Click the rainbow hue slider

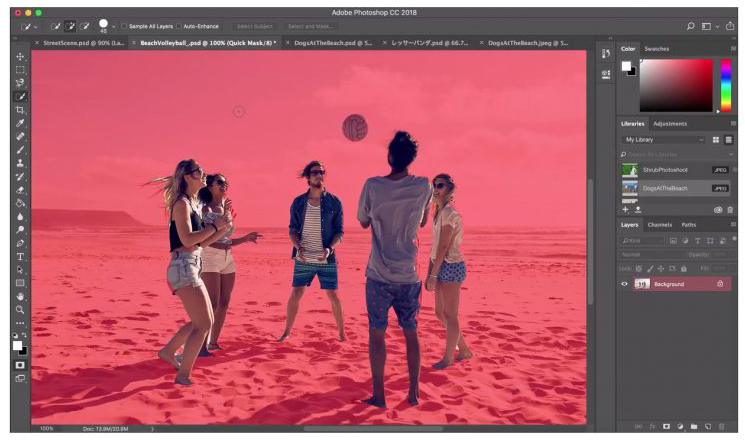[x=726, y=85]
